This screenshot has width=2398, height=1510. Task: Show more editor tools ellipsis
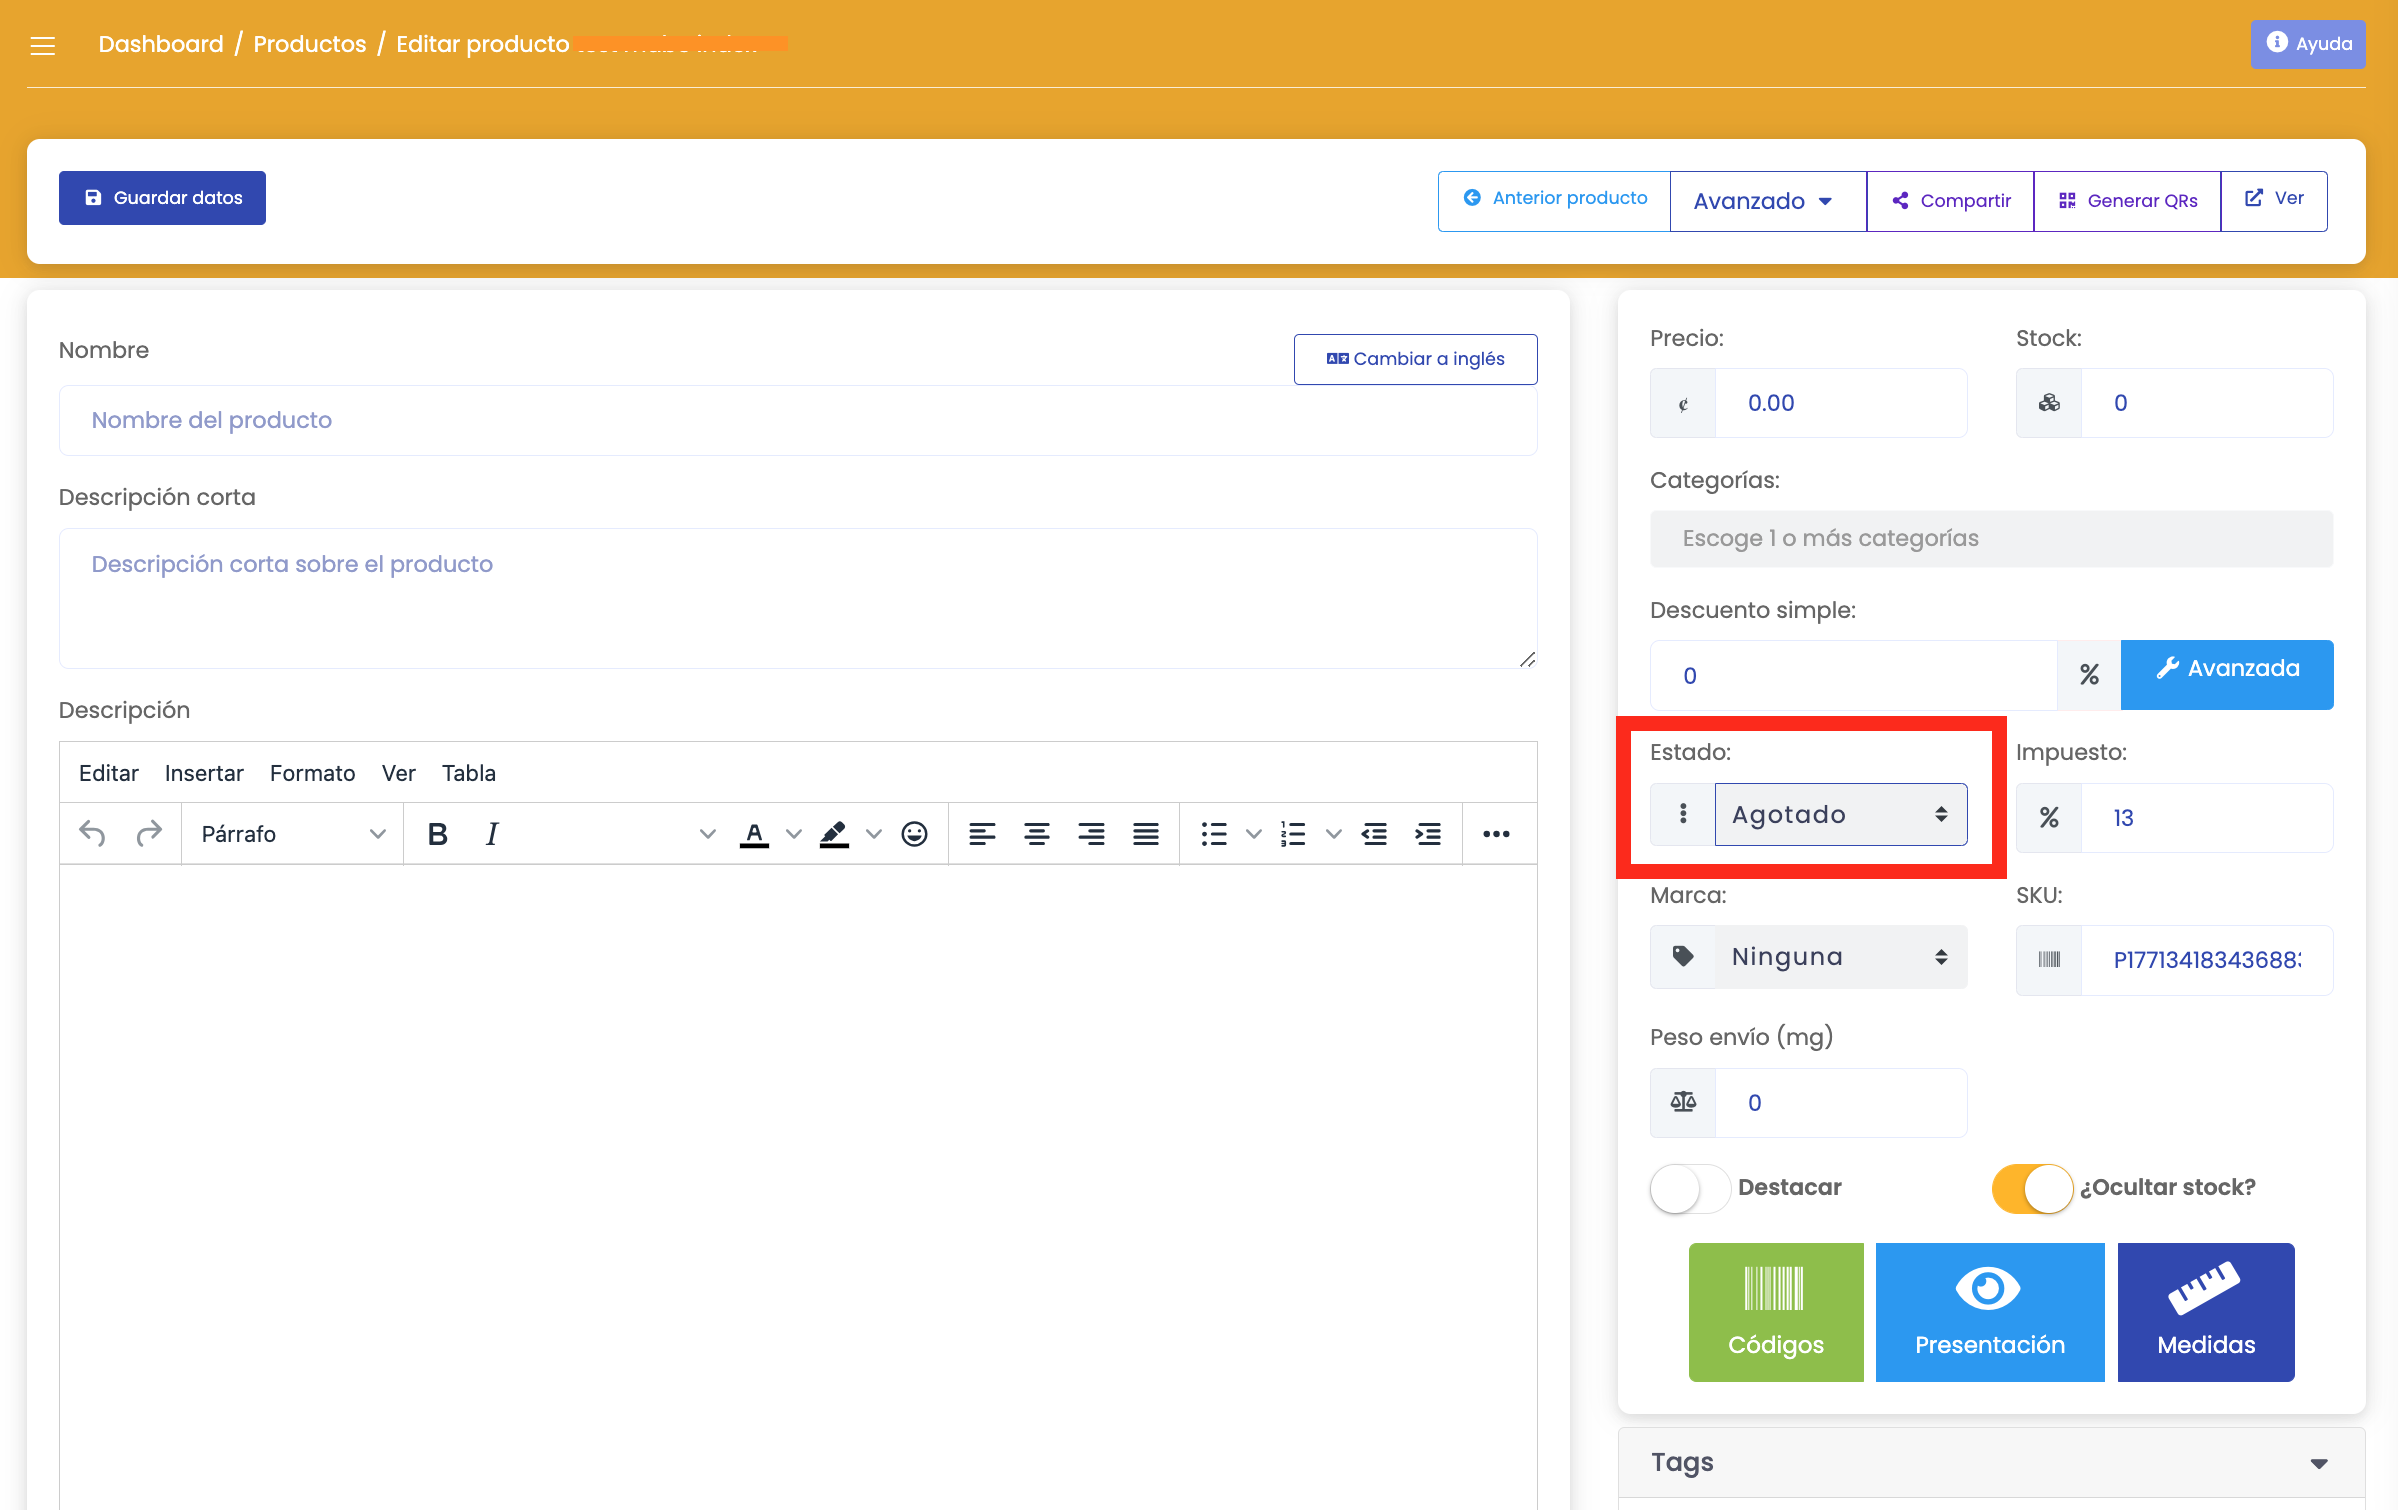1496,833
